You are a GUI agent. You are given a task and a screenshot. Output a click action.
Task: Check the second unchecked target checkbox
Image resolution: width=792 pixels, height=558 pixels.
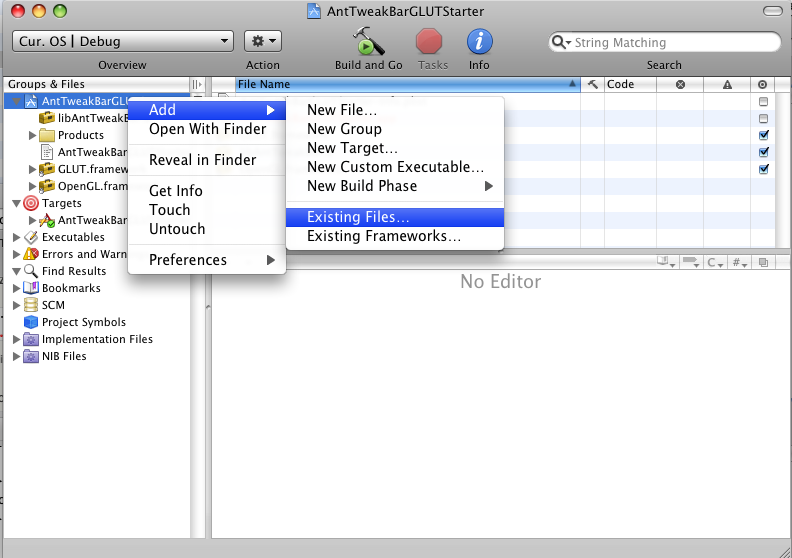tap(764, 119)
